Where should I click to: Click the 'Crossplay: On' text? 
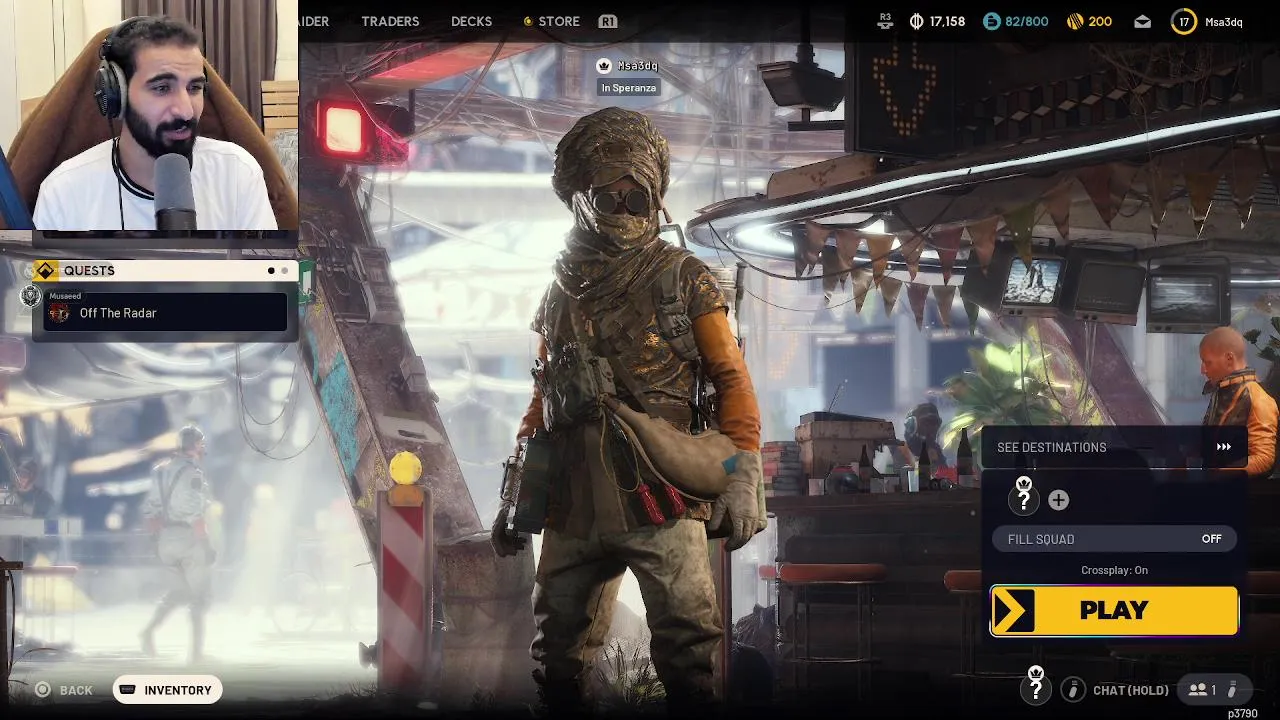pos(1114,570)
